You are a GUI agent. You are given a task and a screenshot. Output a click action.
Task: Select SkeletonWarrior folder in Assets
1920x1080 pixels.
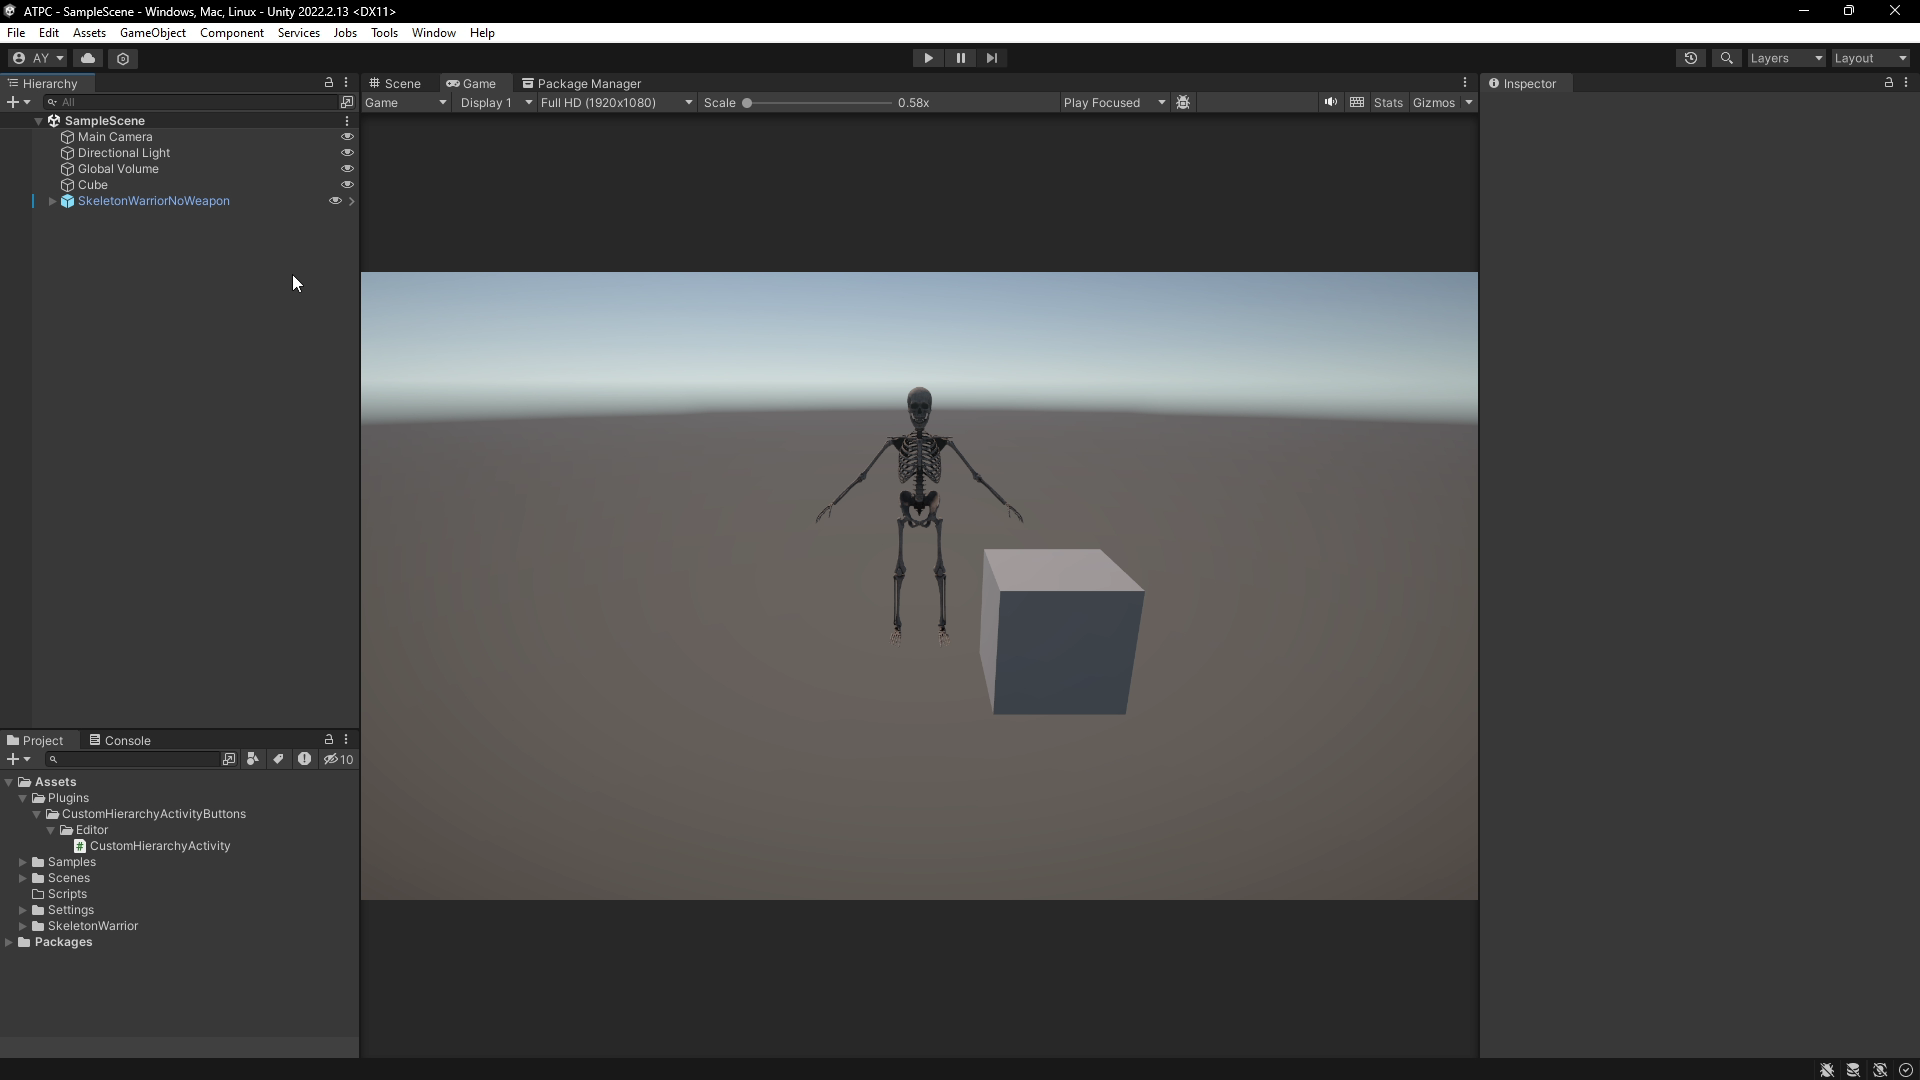pyautogui.click(x=92, y=924)
